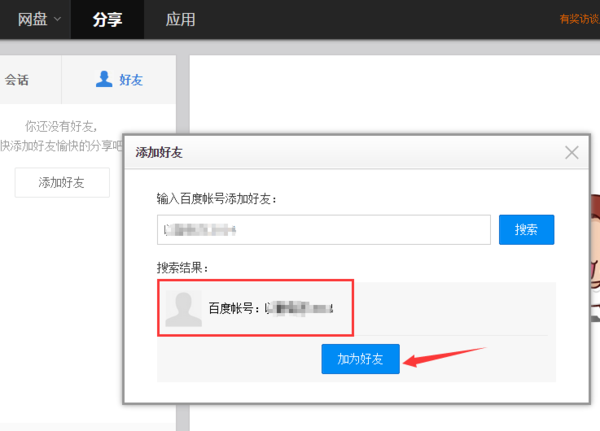
Task: Open the 应用 tab
Action: click(180, 19)
